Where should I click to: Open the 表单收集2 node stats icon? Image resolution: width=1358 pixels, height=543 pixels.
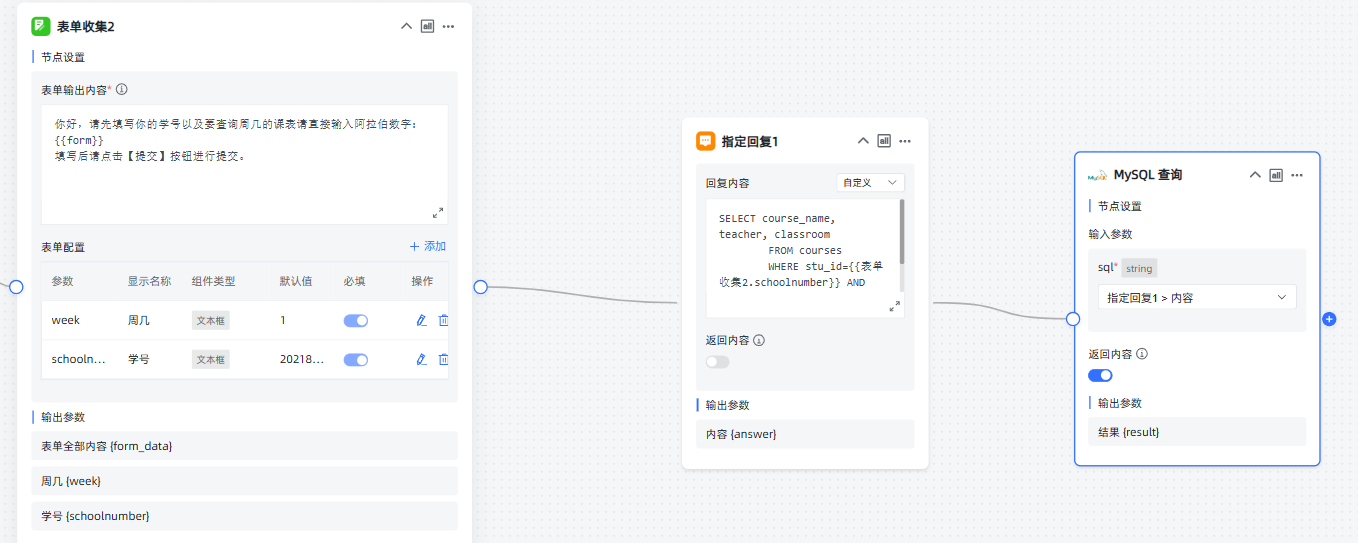pyautogui.click(x=427, y=26)
